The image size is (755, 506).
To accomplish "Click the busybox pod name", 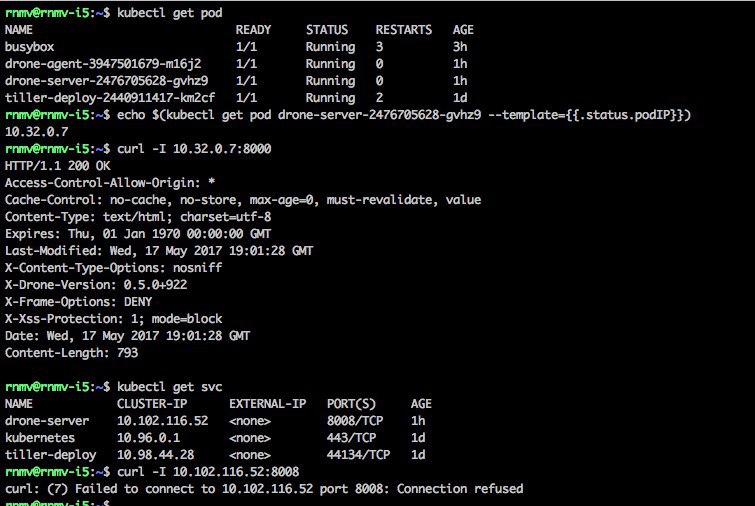I will tap(28, 47).
